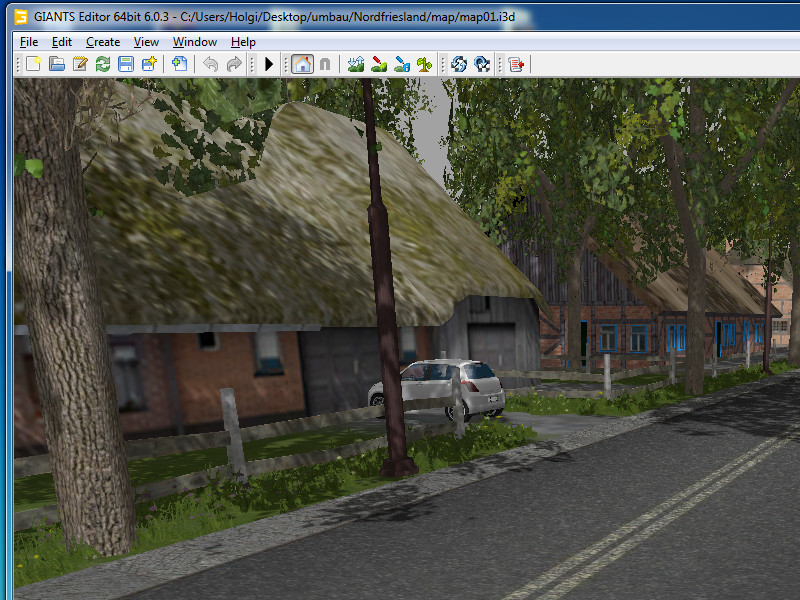The height and width of the screenshot is (600, 800).
Task: Select the blue terrain info layer paint icon
Action: click(402, 64)
